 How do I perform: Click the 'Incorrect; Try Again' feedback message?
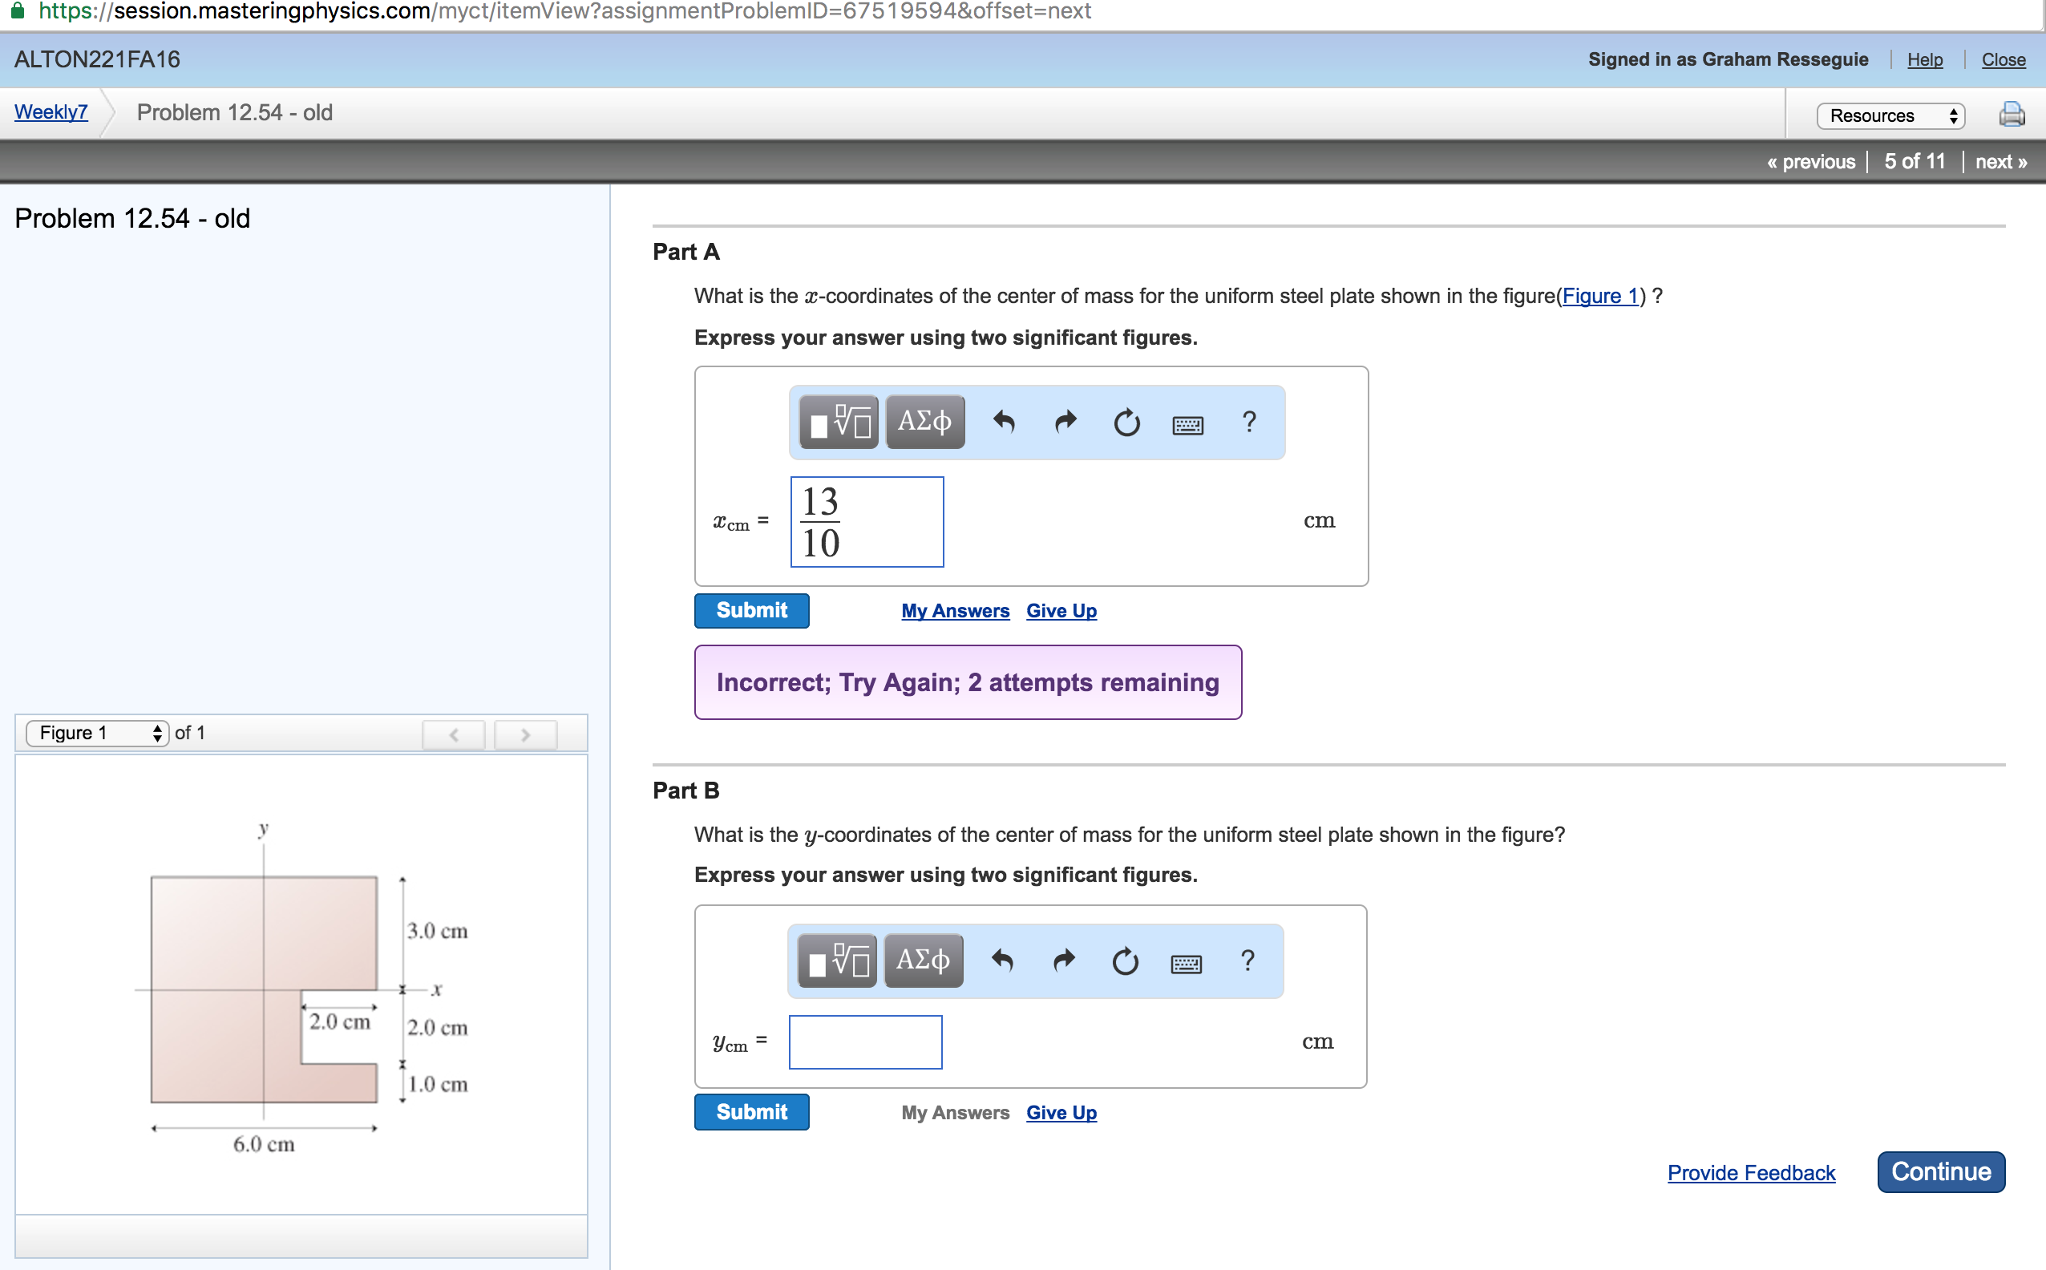[x=968, y=683]
